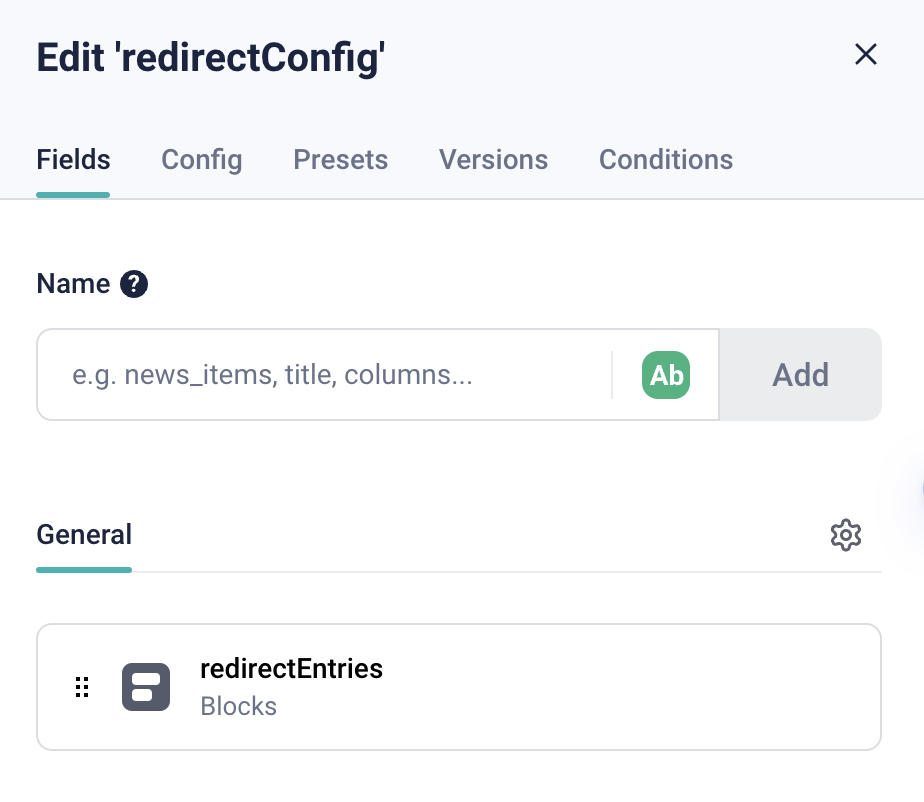Click the Blocks label under redirectEntries
This screenshot has width=924, height=802.
coord(237,706)
